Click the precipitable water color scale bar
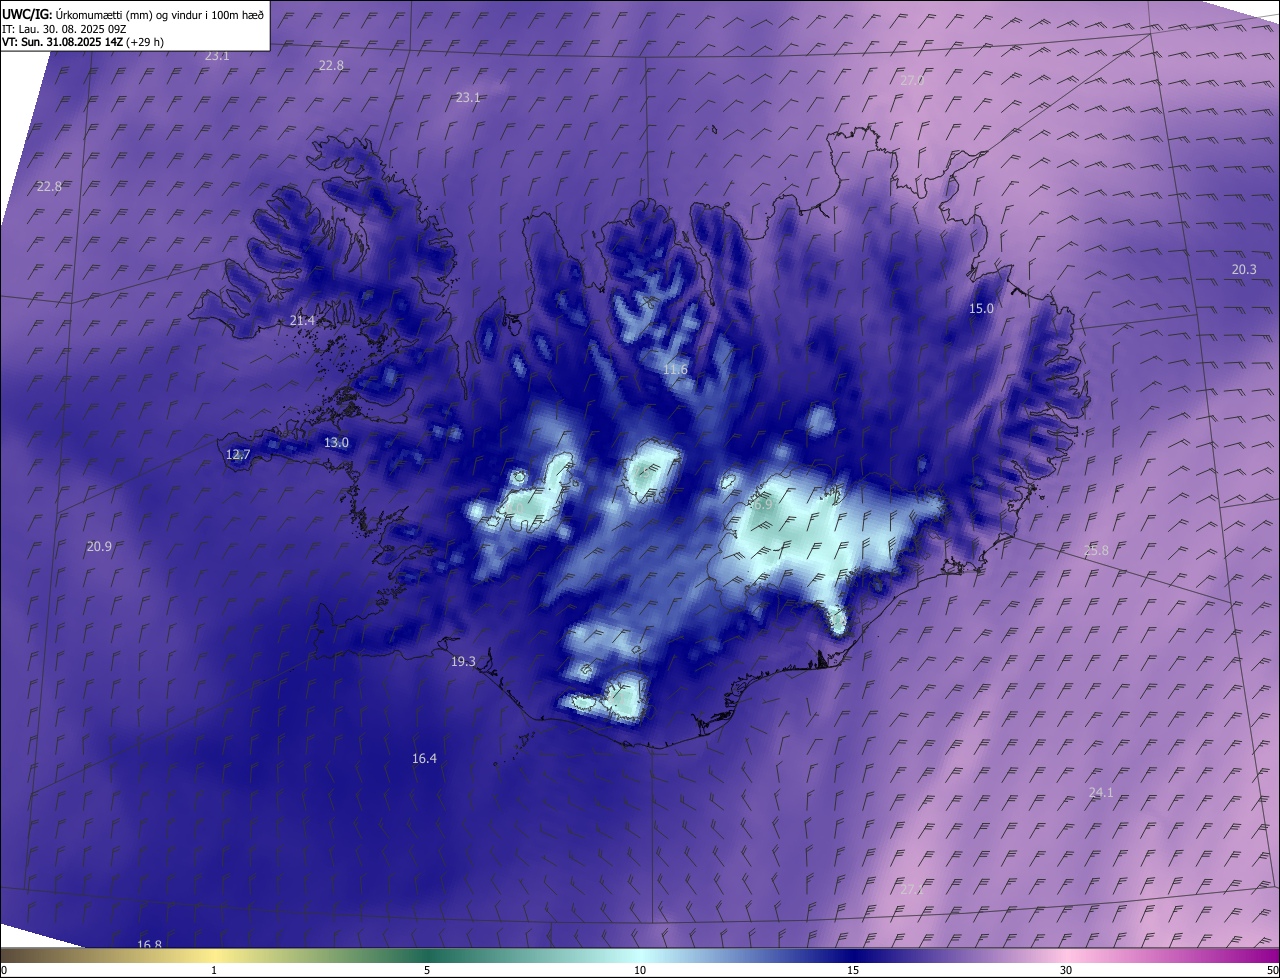 [640, 956]
